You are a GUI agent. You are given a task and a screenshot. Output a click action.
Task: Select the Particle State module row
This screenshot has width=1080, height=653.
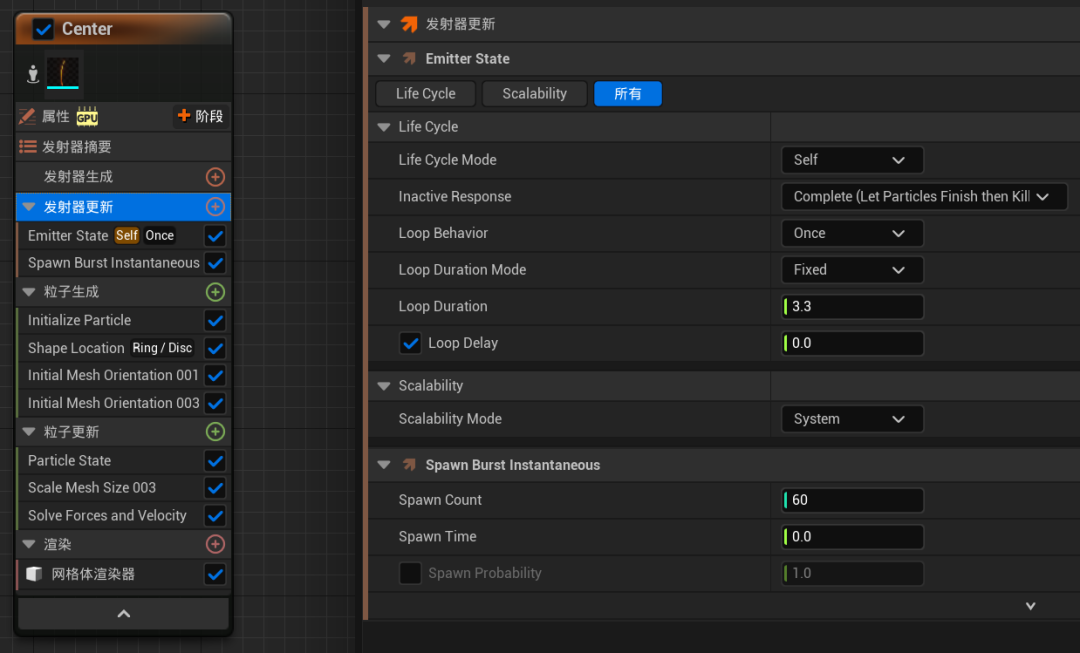point(123,461)
